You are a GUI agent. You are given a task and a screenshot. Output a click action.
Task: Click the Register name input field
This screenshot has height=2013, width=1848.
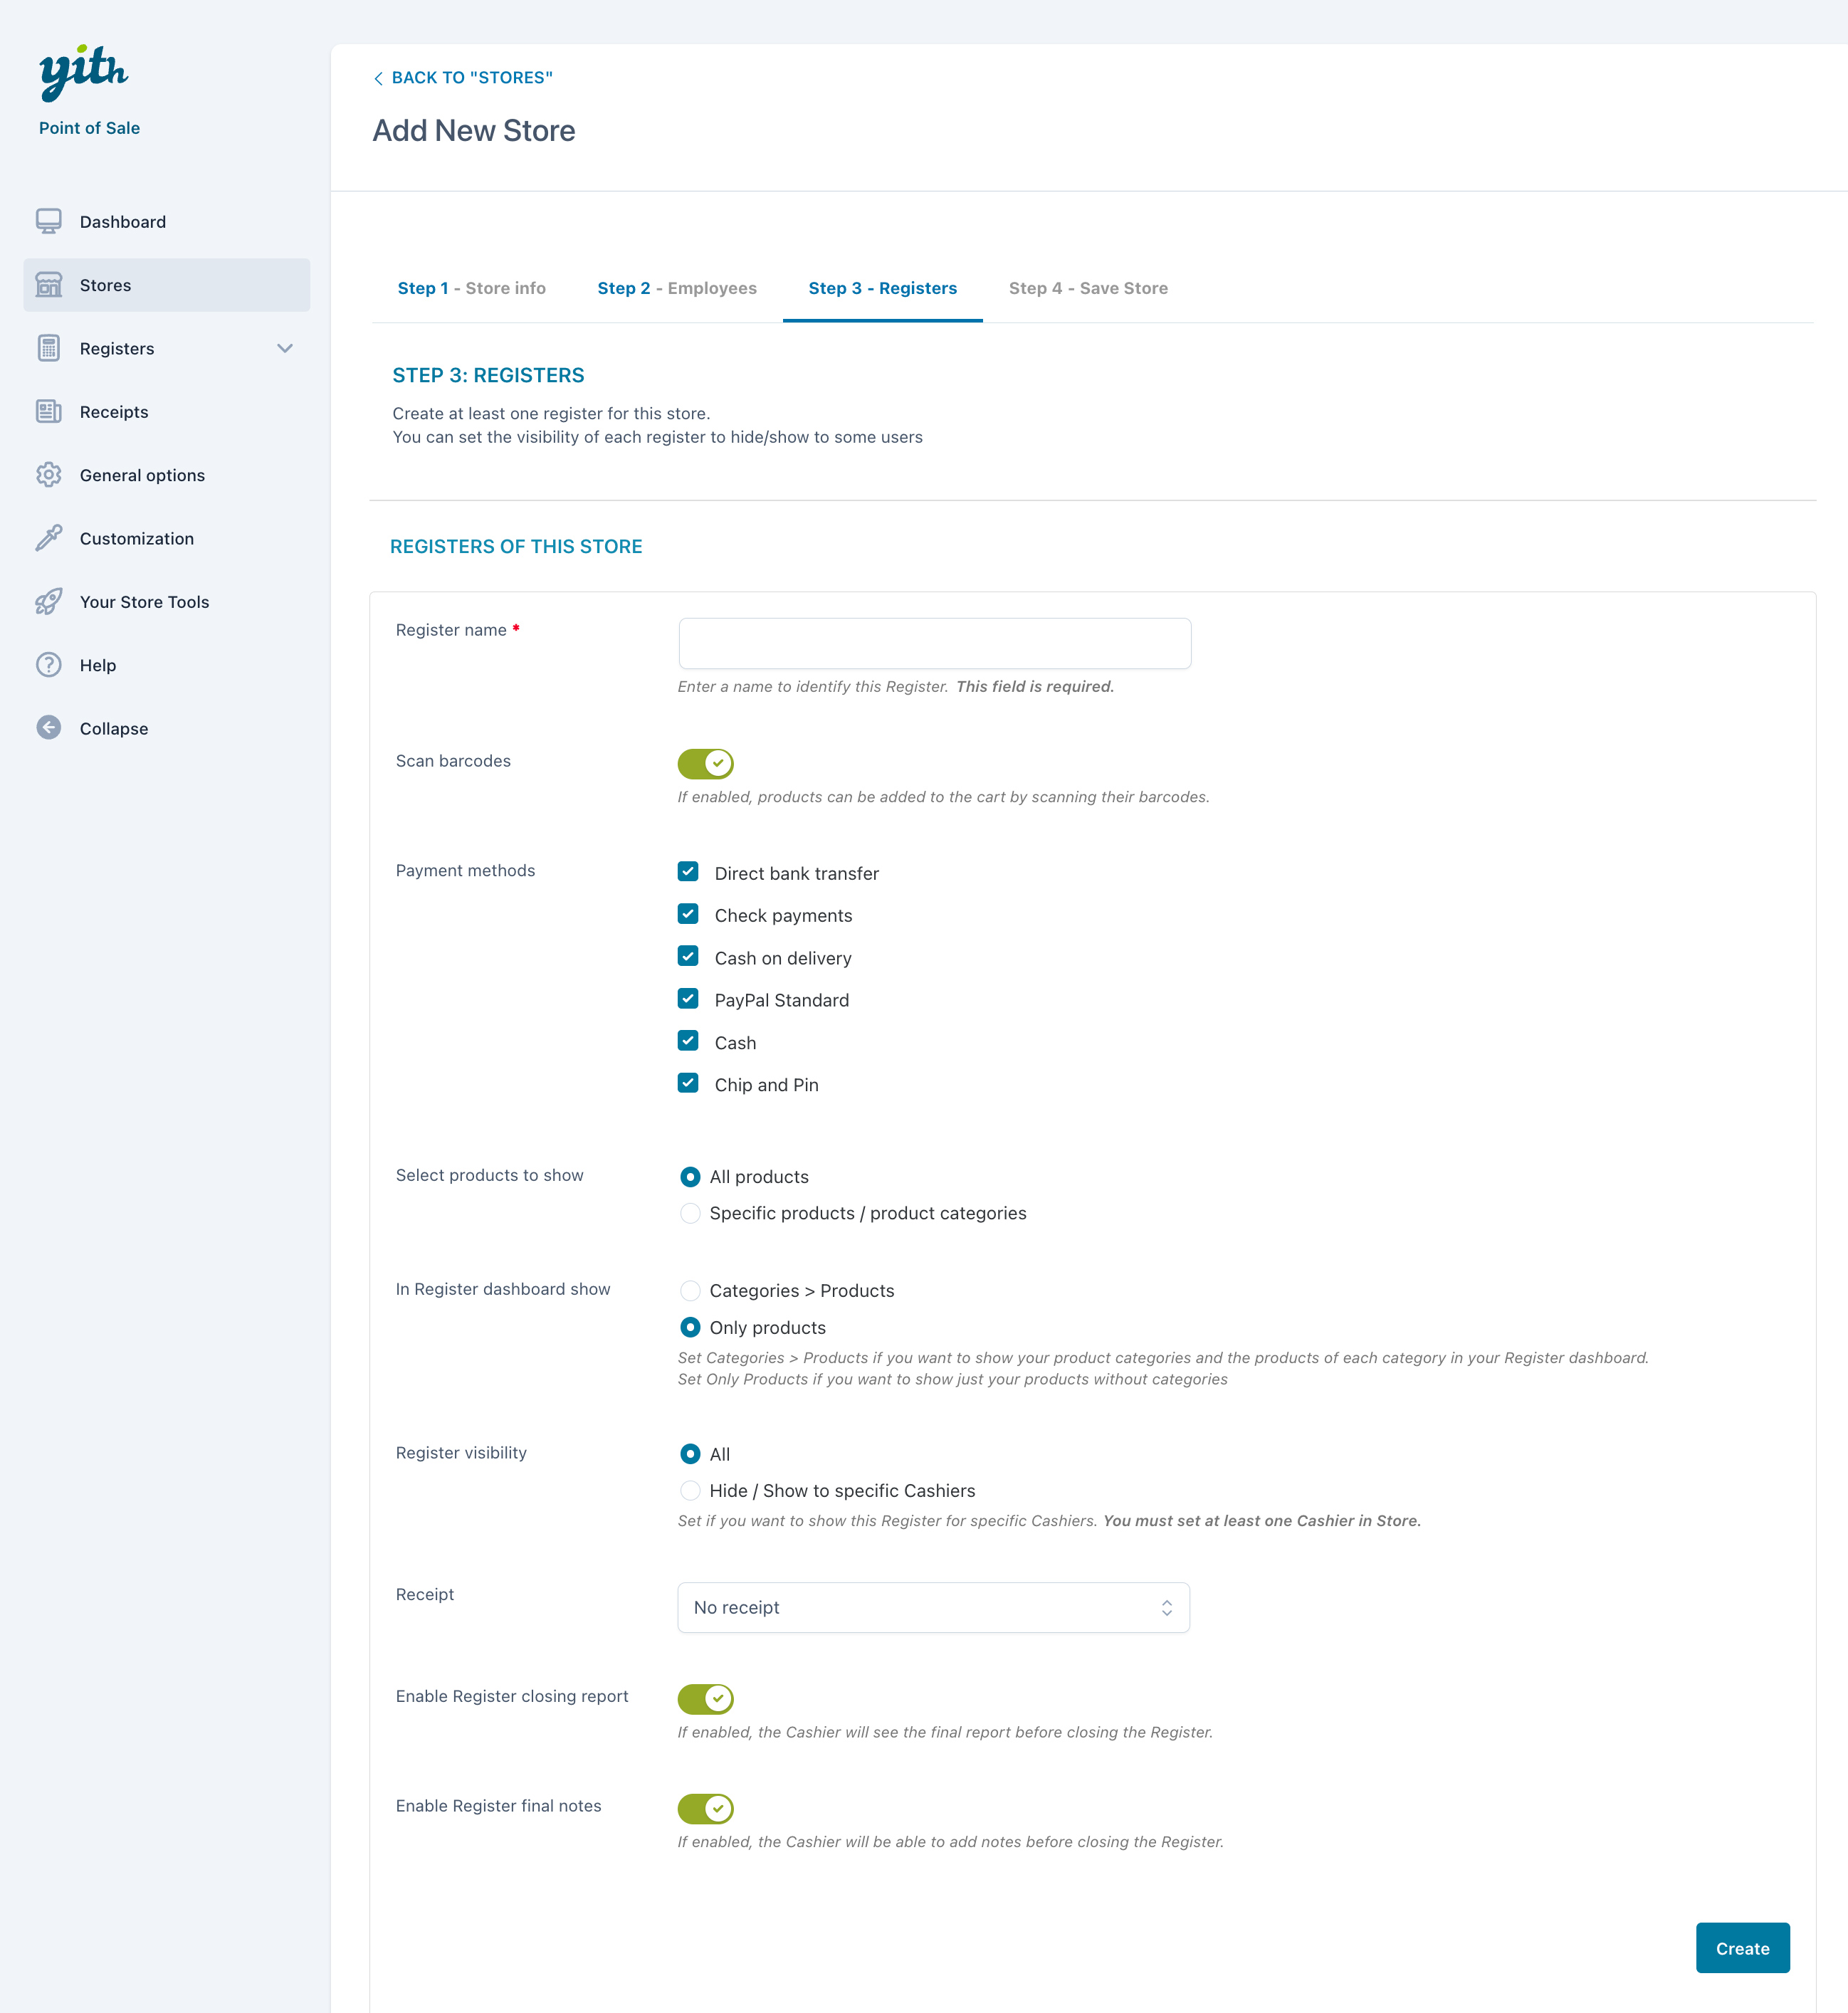[x=934, y=643]
